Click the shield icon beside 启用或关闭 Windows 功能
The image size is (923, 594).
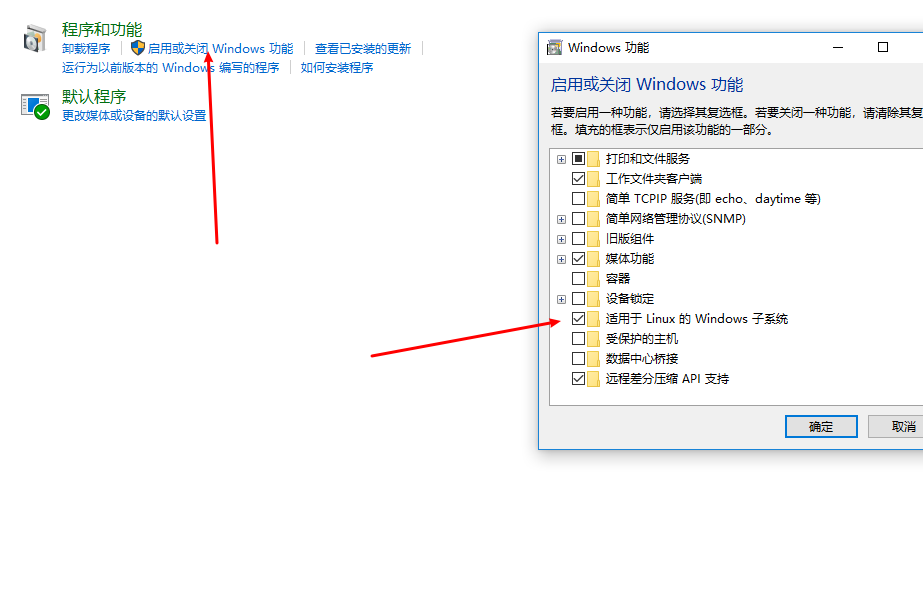[138, 48]
